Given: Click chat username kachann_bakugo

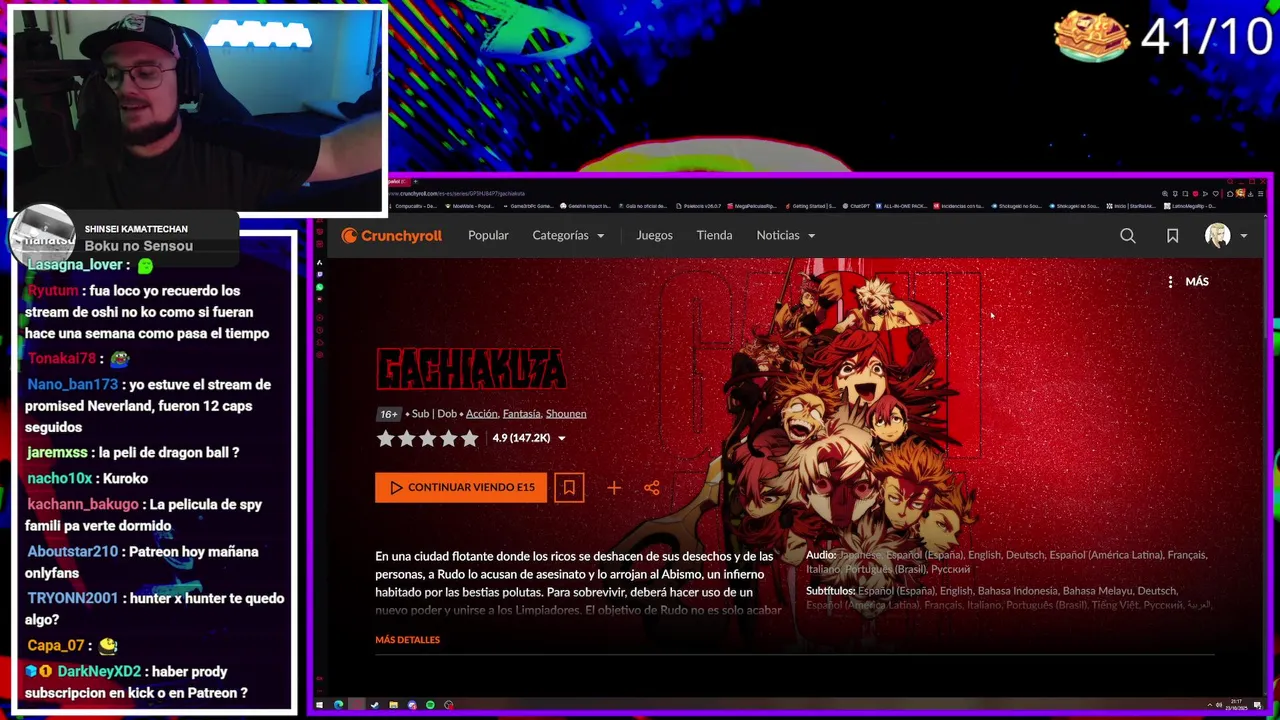Looking at the screenshot, I should click(83, 505).
